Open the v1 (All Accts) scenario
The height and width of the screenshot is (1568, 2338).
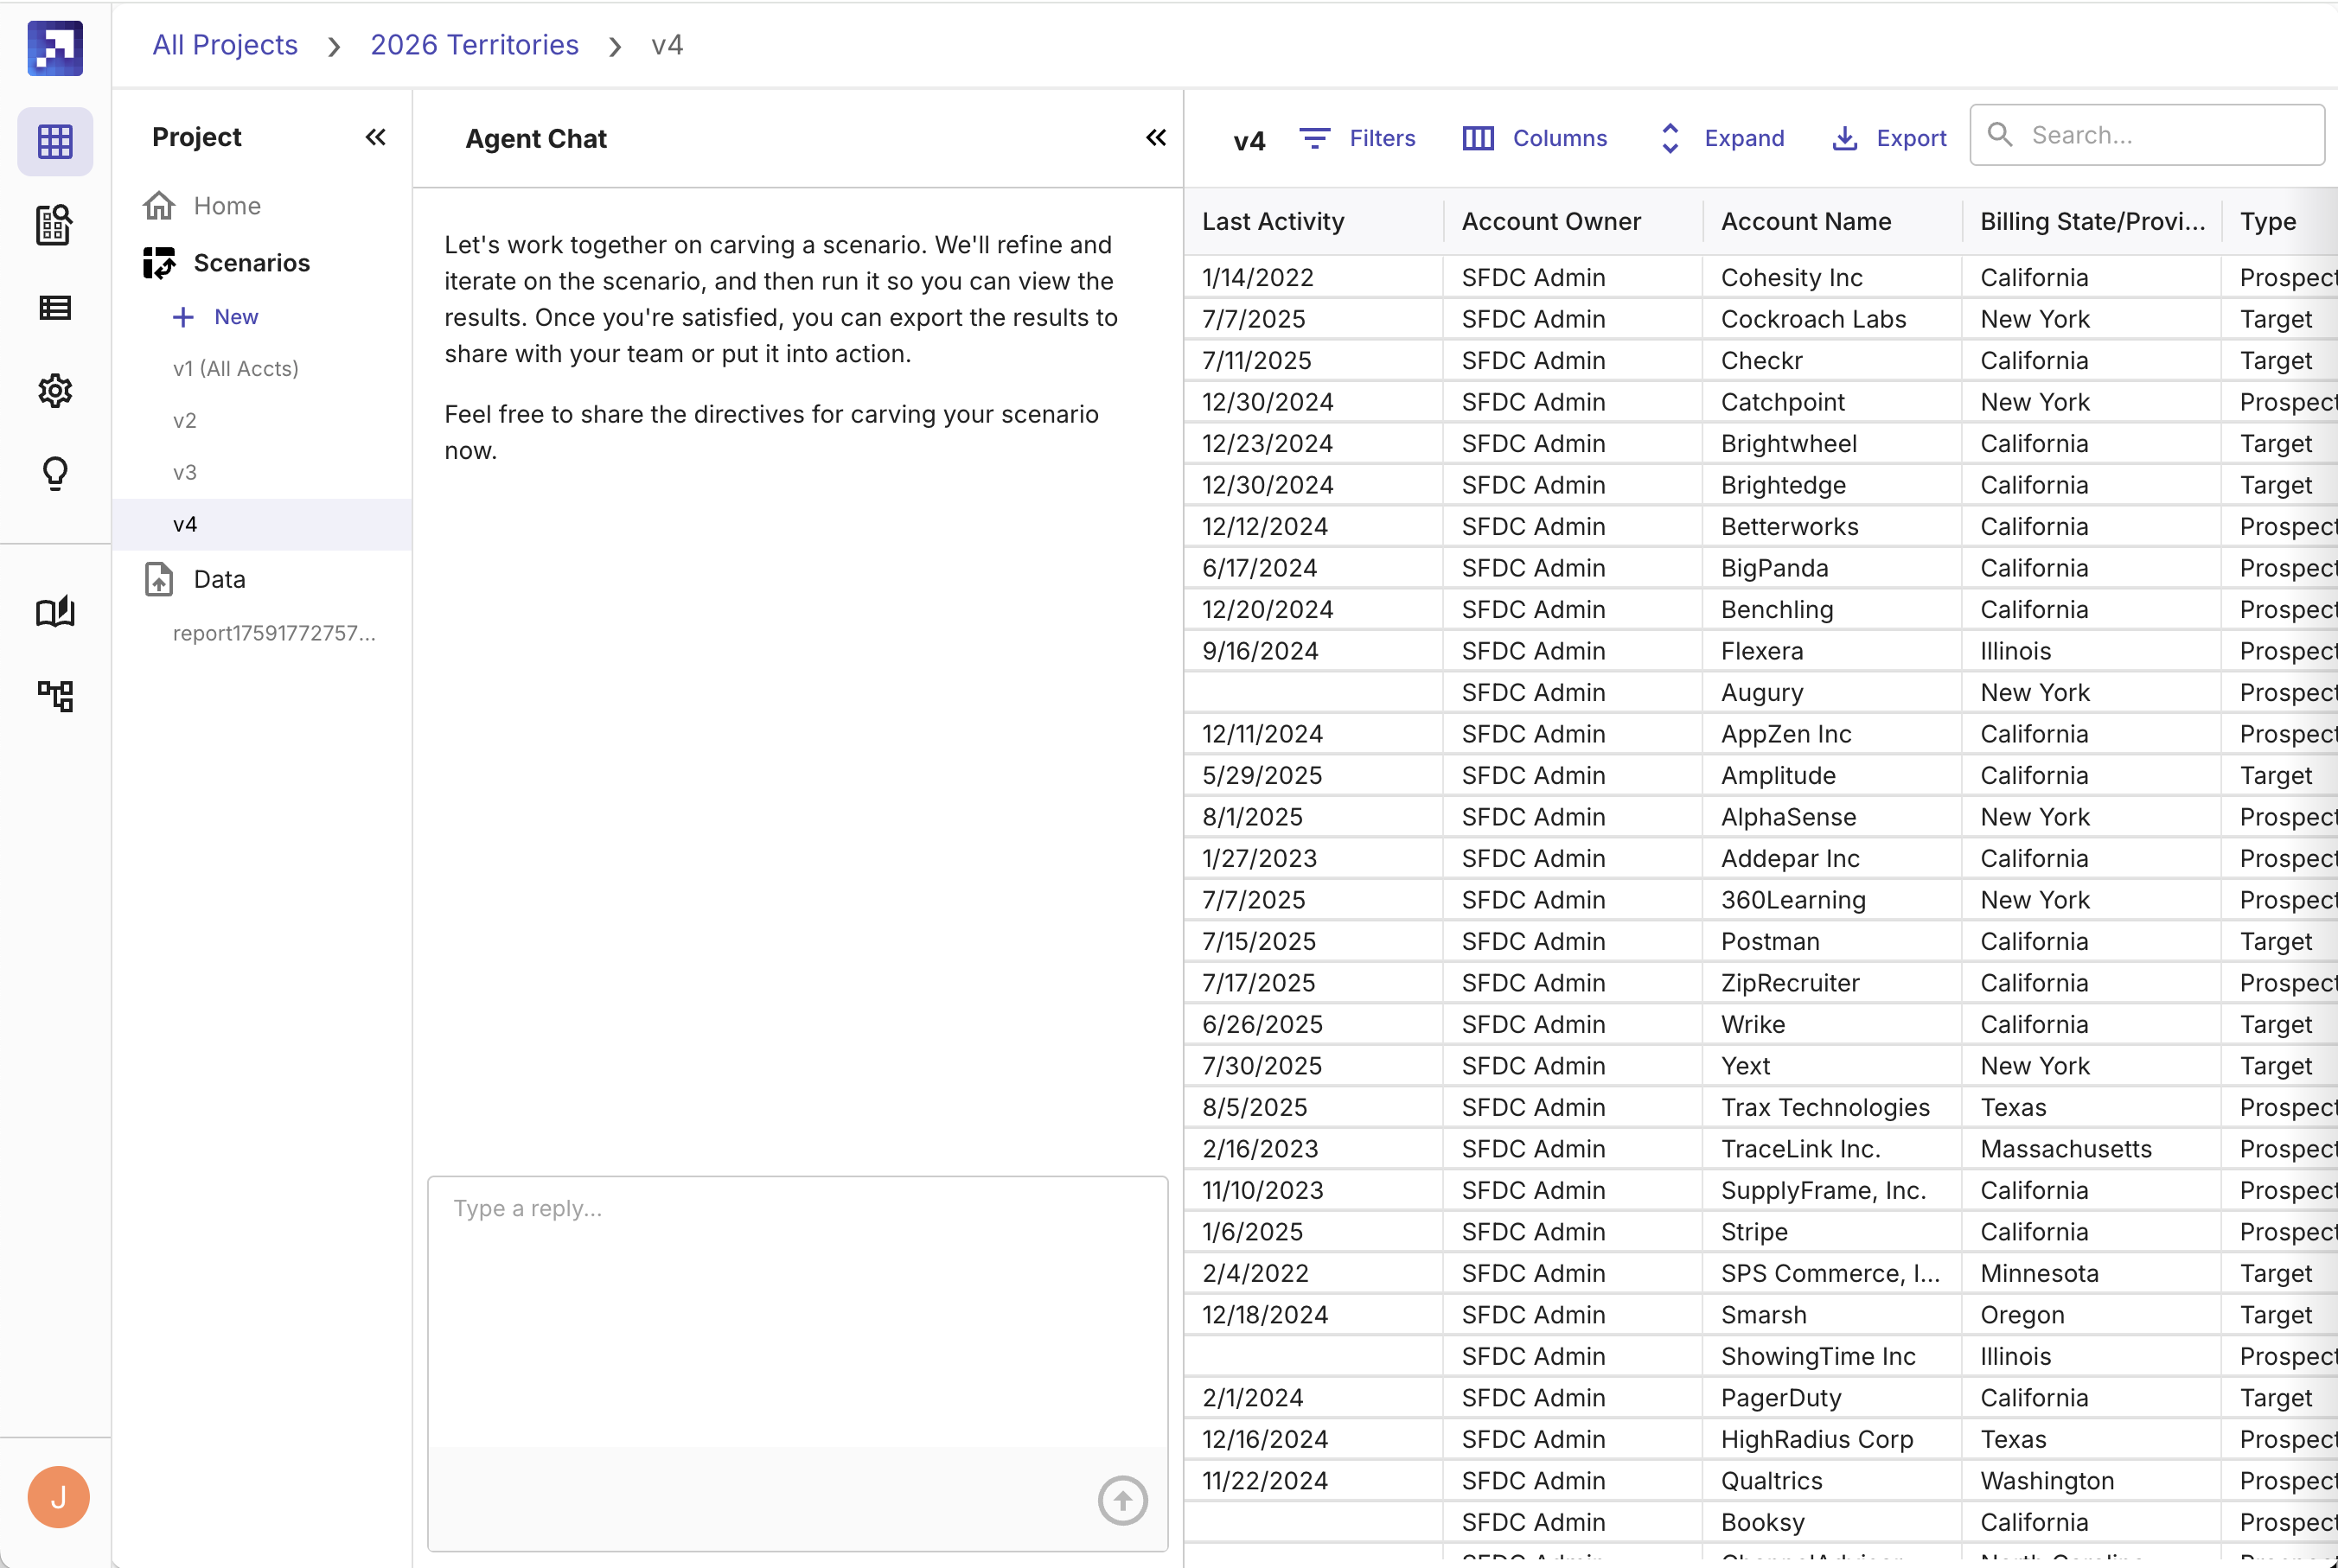[236, 368]
